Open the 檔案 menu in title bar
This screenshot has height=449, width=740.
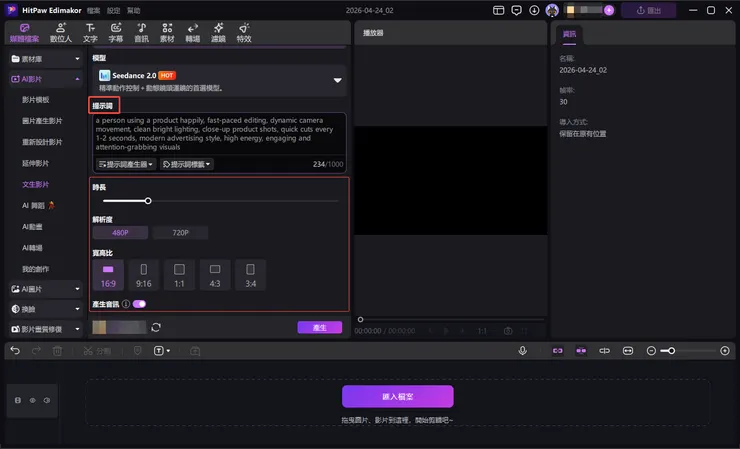coord(93,10)
